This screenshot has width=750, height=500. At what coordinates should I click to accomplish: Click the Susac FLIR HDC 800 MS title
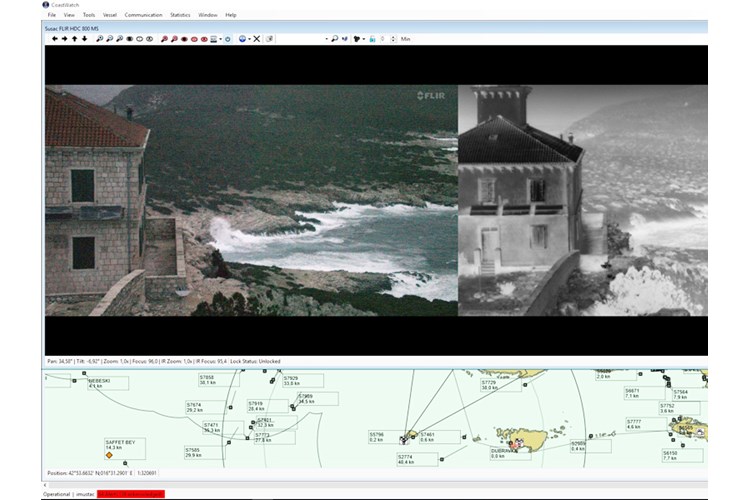click(72, 28)
